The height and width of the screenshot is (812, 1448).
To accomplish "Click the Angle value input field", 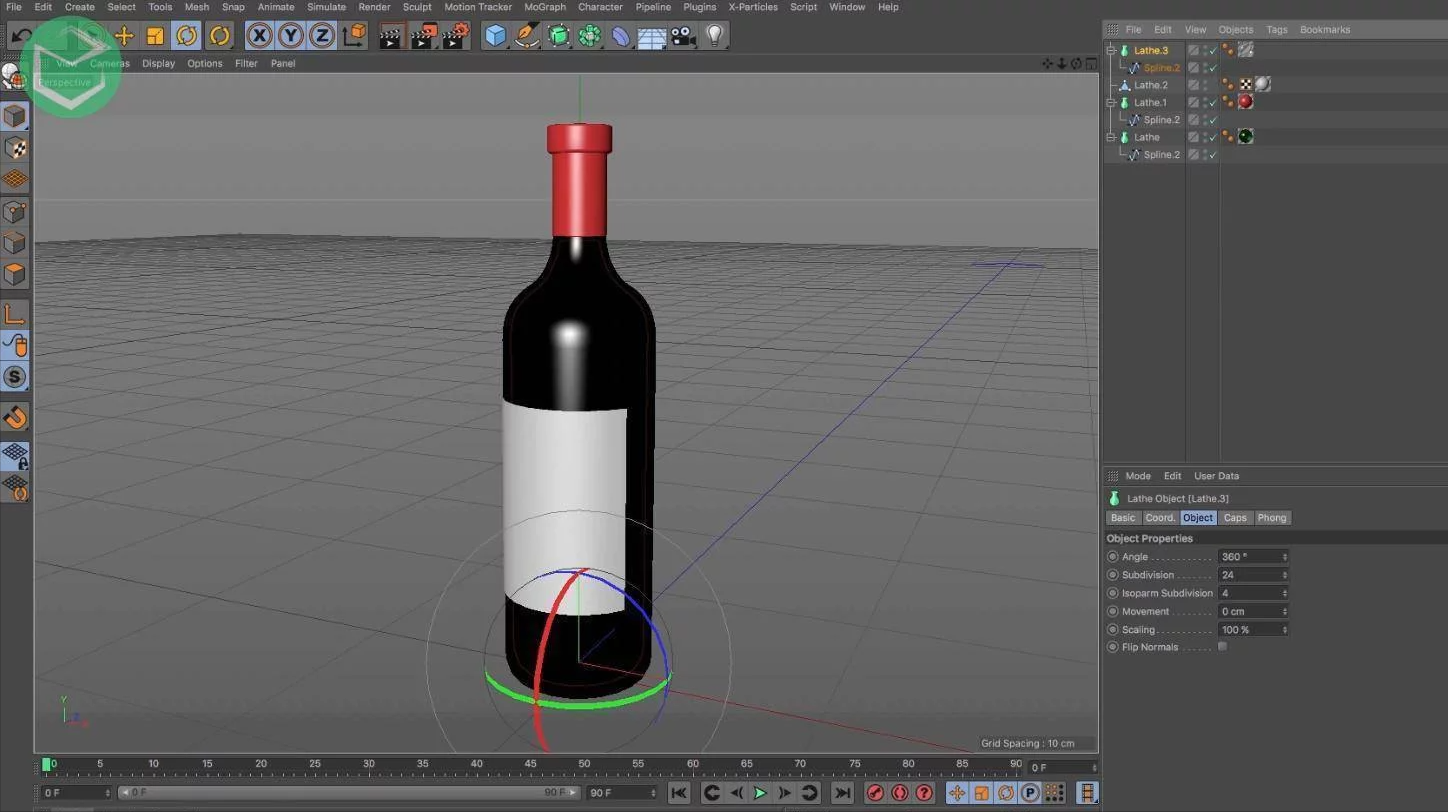I will [x=1249, y=557].
